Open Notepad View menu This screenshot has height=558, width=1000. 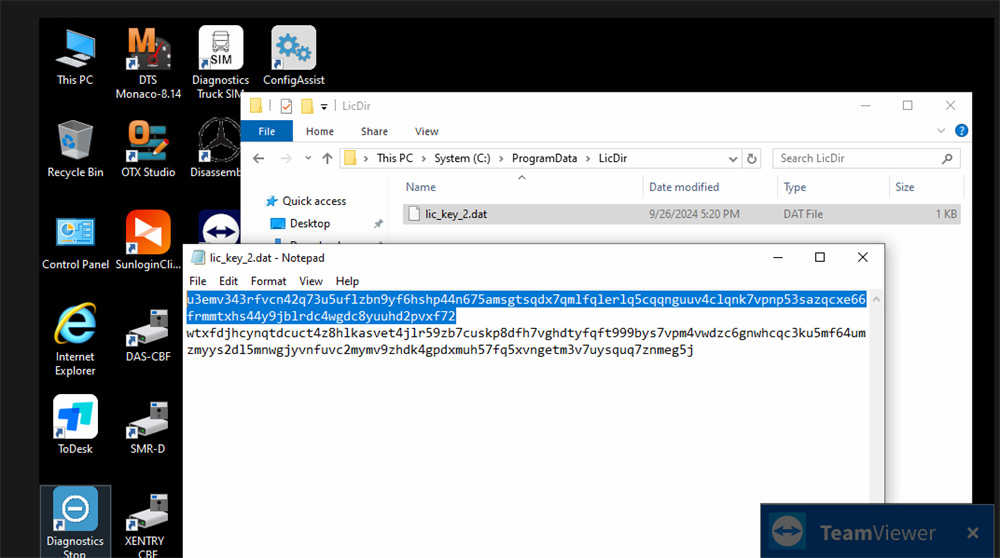(x=311, y=281)
